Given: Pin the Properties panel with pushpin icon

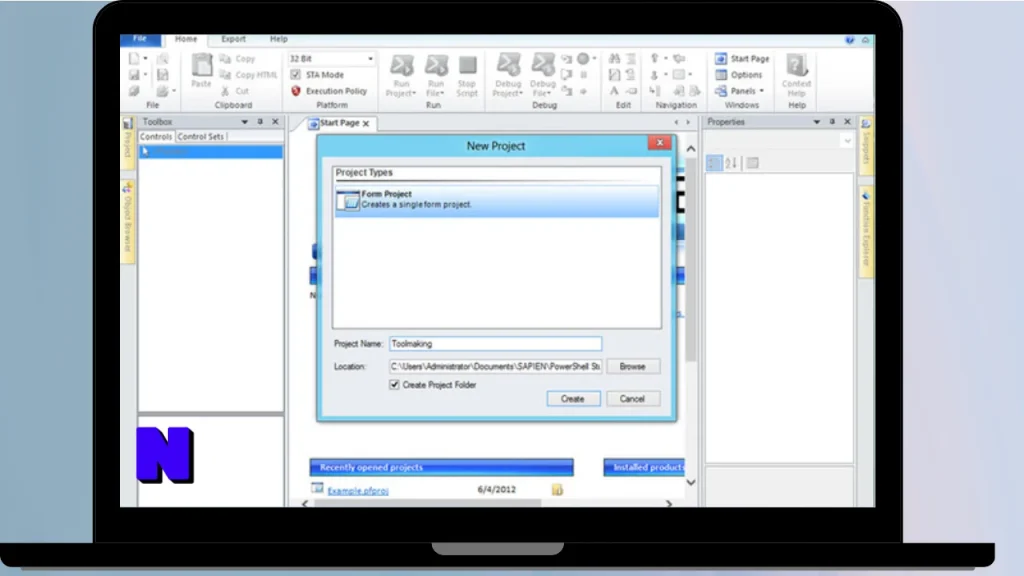Looking at the screenshot, I should [832, 122].
